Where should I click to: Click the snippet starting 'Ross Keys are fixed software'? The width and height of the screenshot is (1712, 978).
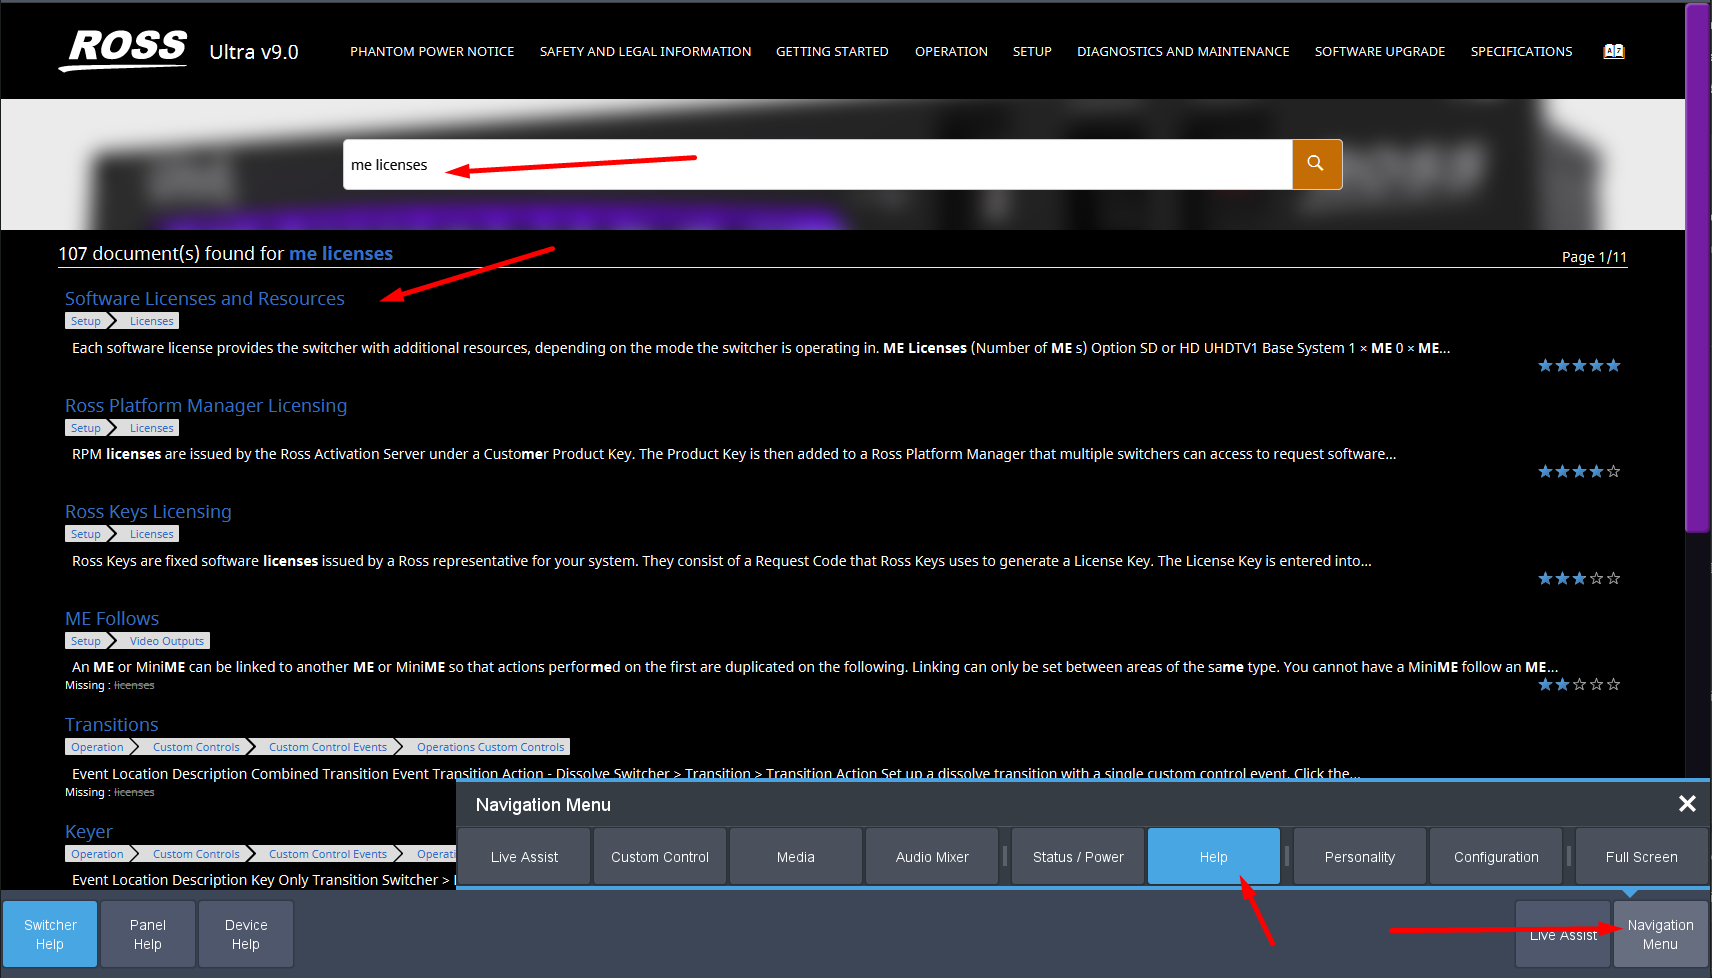[x=722, y=561]
